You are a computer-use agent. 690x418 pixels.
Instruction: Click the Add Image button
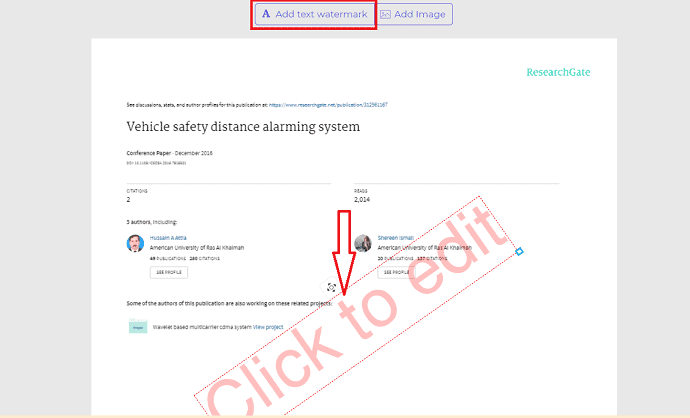pyautogui.click(x=415, y=14)
